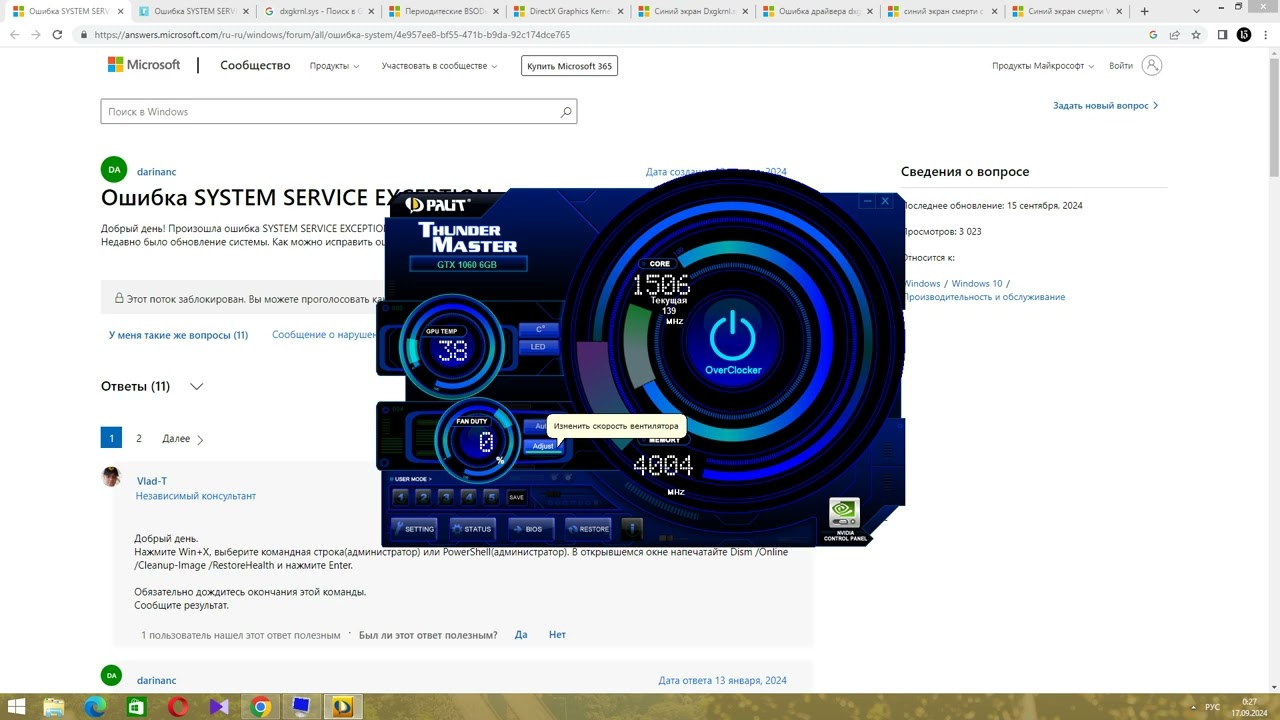Go to answers page 2
This screenshot has height=720, width=1280.
(139, 438)
